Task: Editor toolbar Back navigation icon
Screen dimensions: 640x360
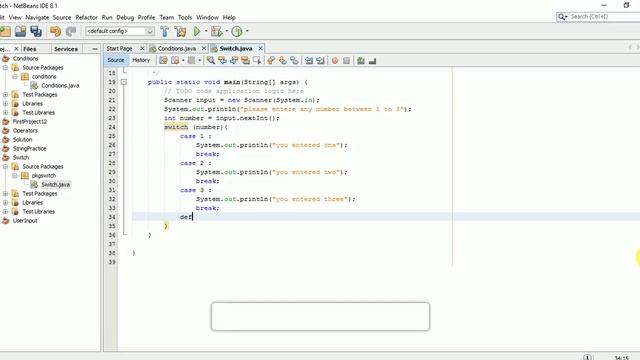Action: click(175, 61)
